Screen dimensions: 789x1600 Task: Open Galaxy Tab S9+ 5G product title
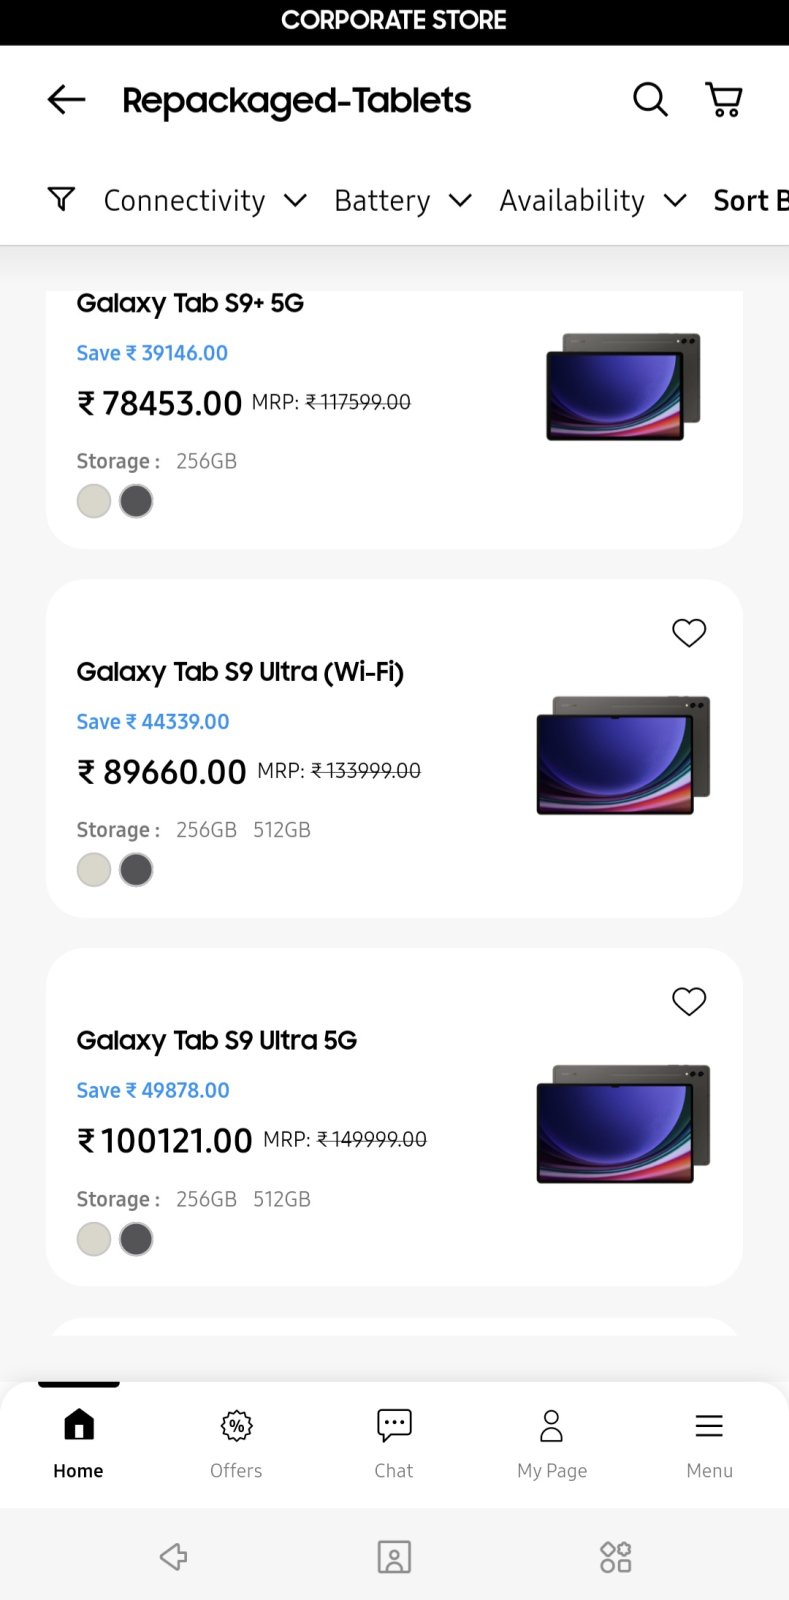click(190, 303)
